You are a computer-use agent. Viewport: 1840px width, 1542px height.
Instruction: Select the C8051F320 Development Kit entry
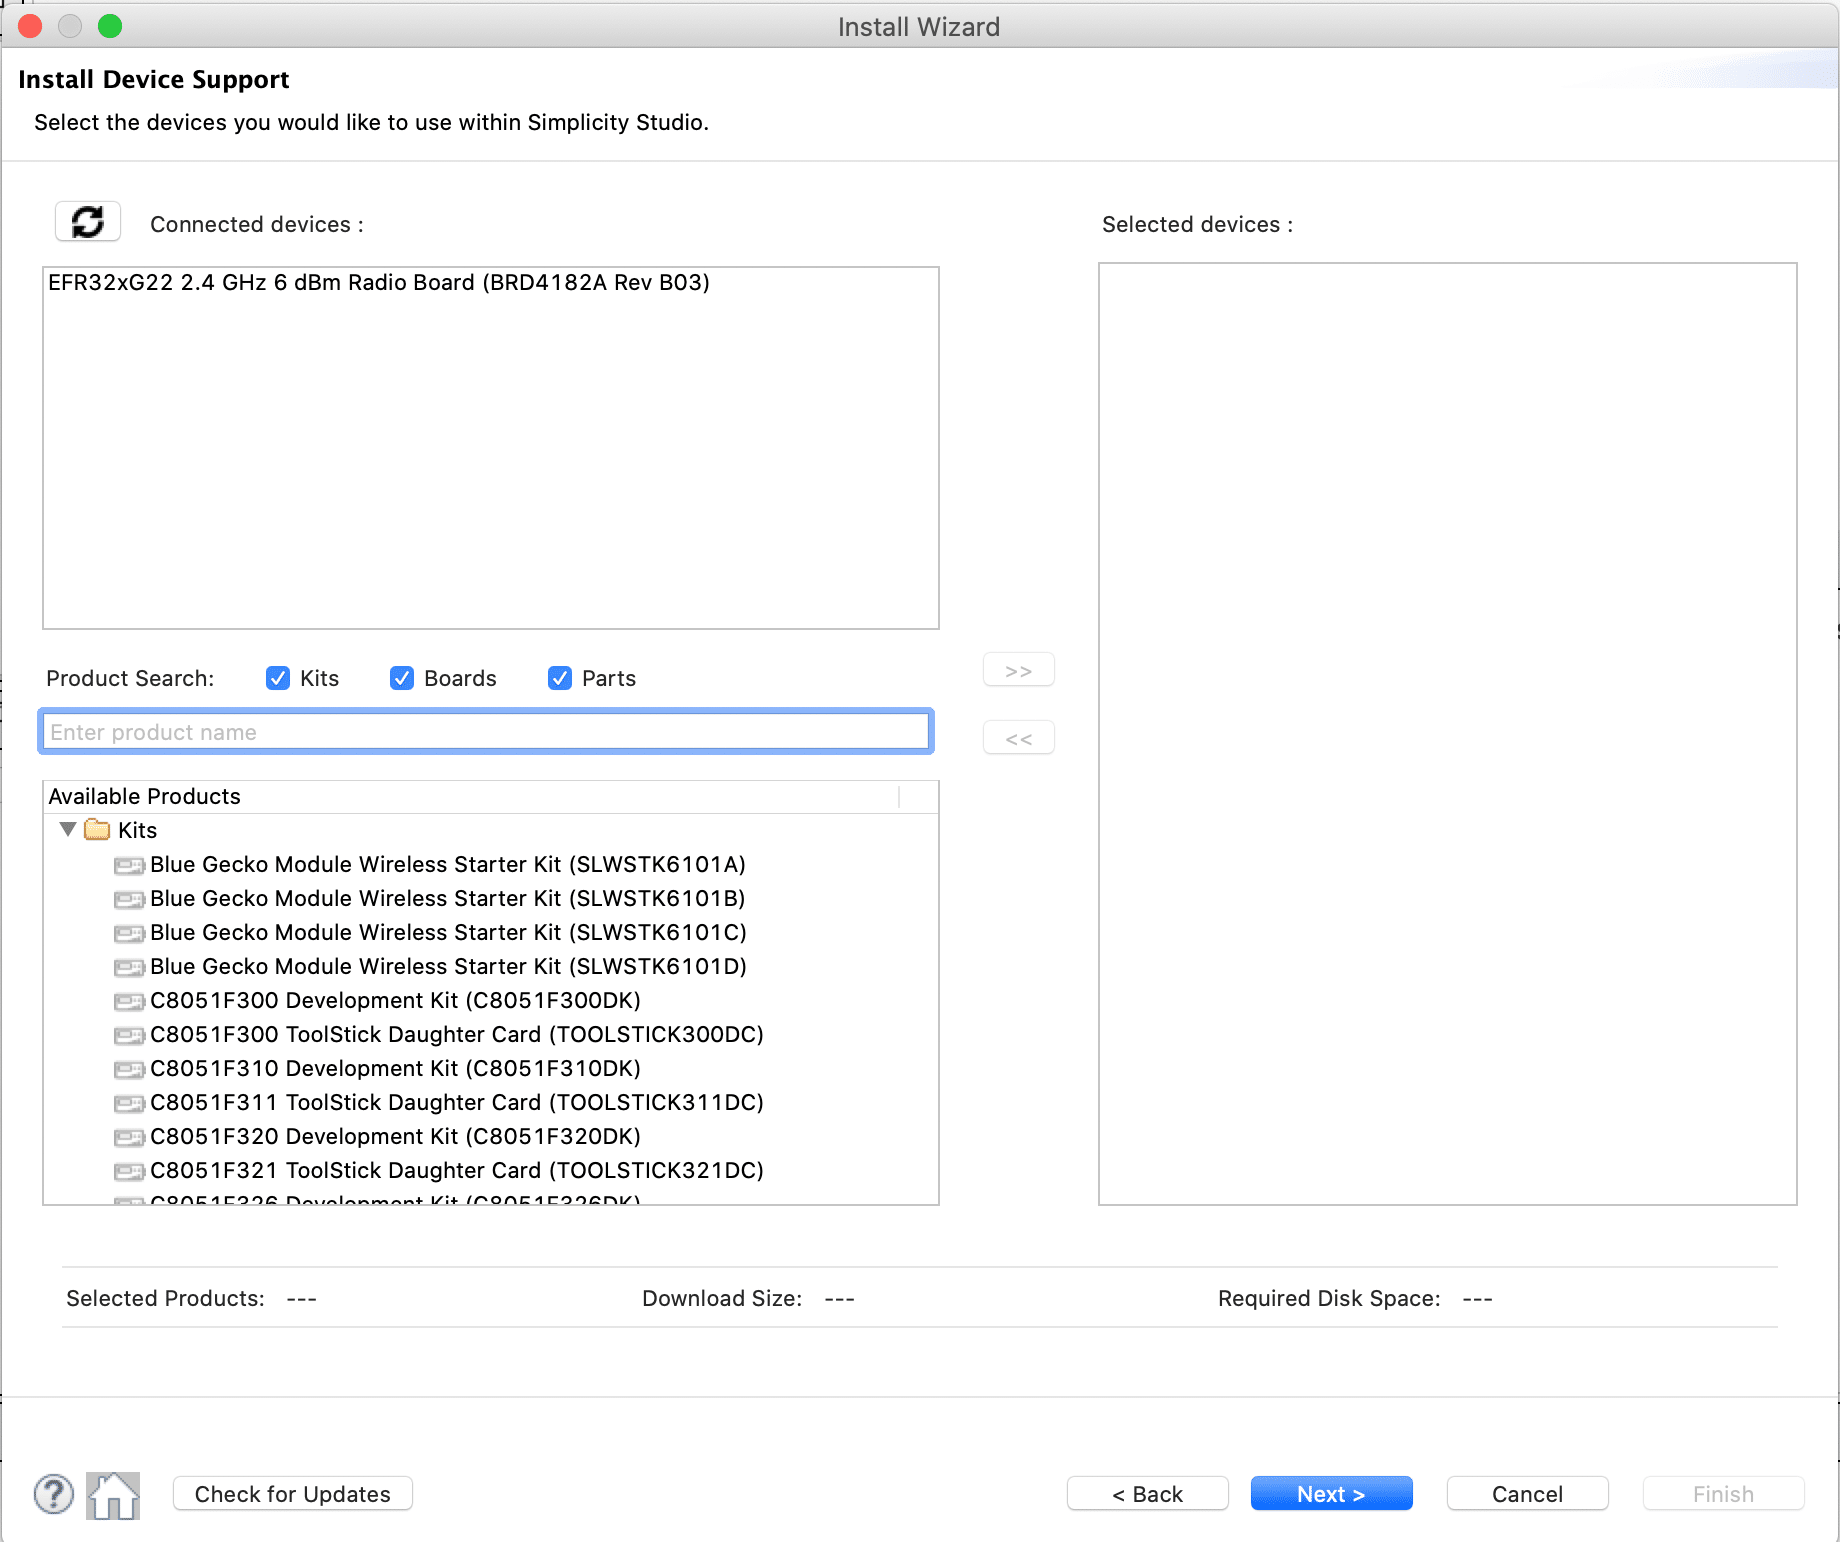[396, 1137]
